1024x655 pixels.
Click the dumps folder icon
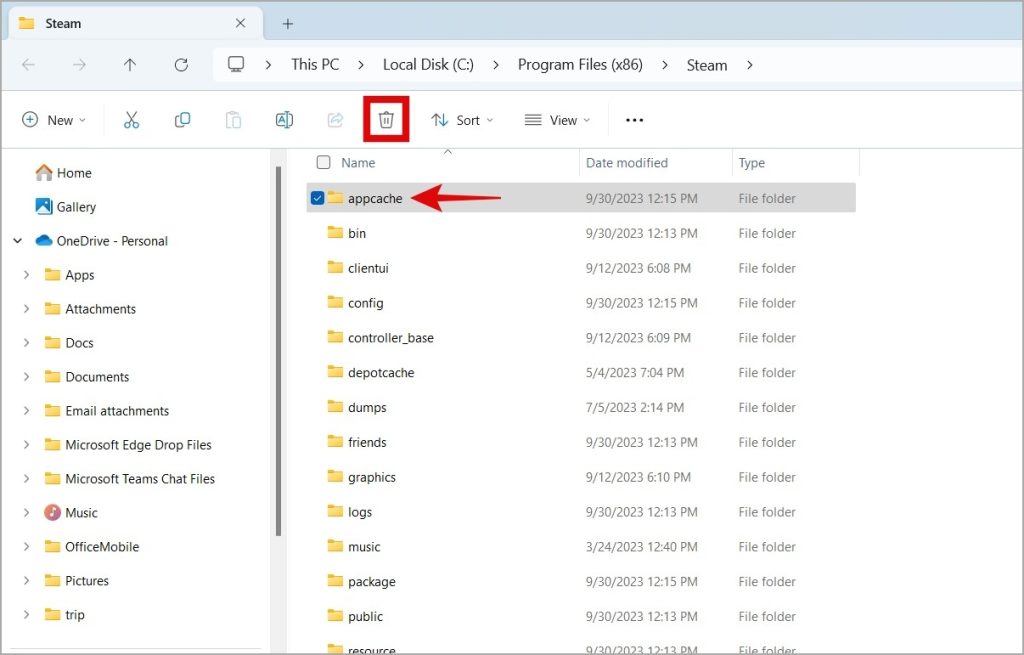(335, 407)
